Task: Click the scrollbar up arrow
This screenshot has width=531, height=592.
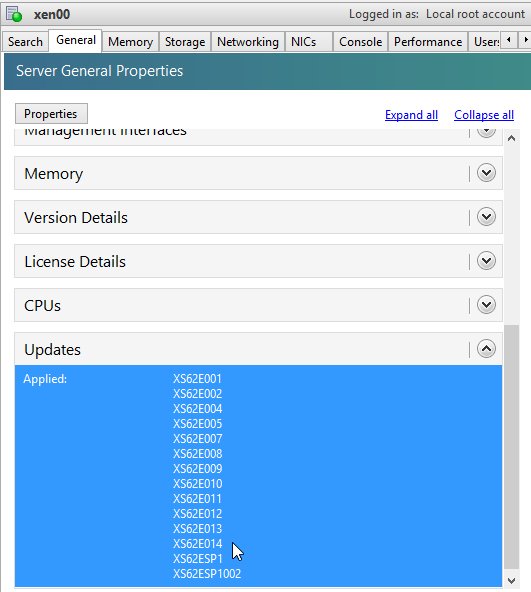Action: click(512, 138)
